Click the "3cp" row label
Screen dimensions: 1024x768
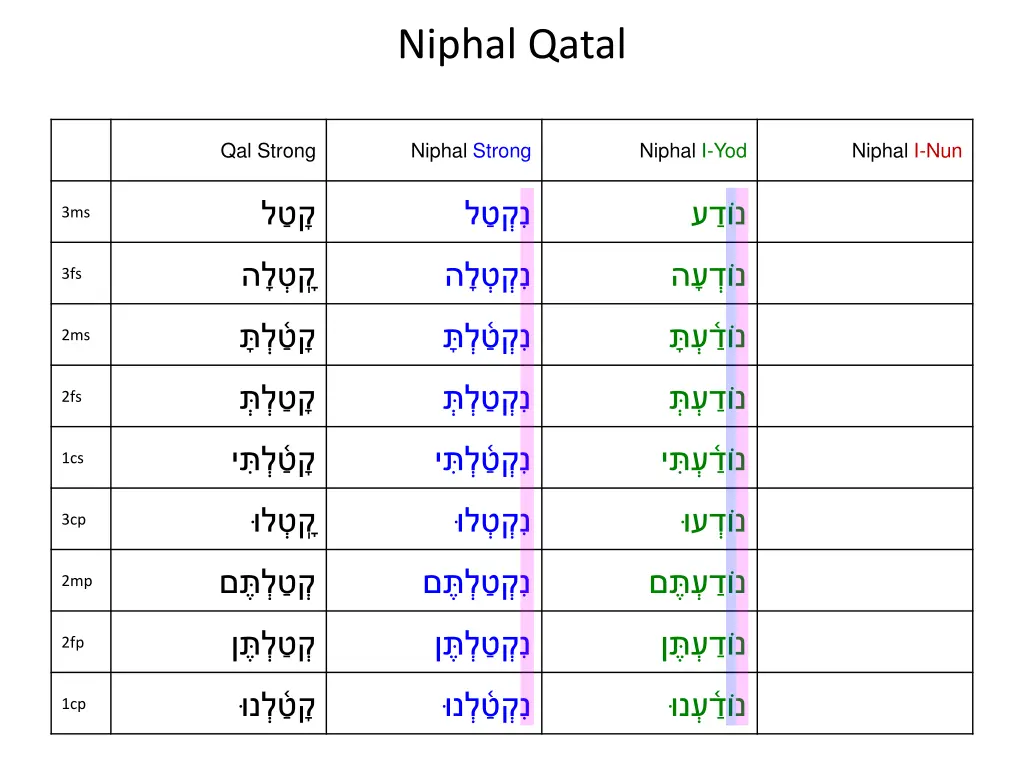74,520
